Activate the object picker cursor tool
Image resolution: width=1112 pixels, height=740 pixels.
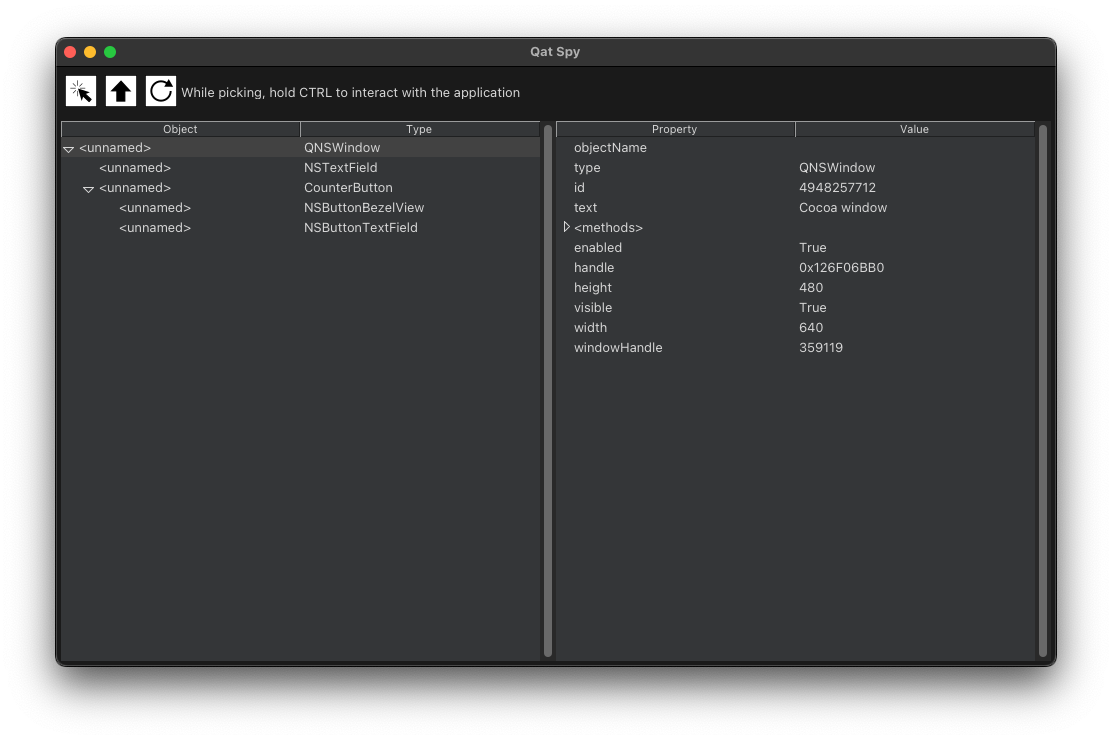81,92
